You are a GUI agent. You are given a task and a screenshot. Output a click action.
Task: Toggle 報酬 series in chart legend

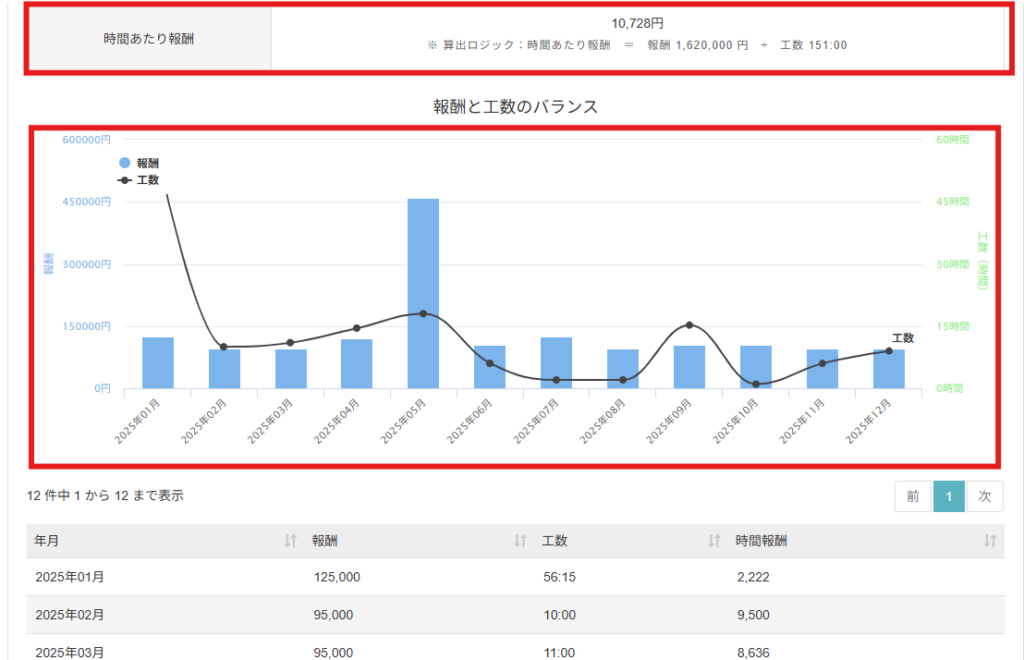click(x=139, y=162)
